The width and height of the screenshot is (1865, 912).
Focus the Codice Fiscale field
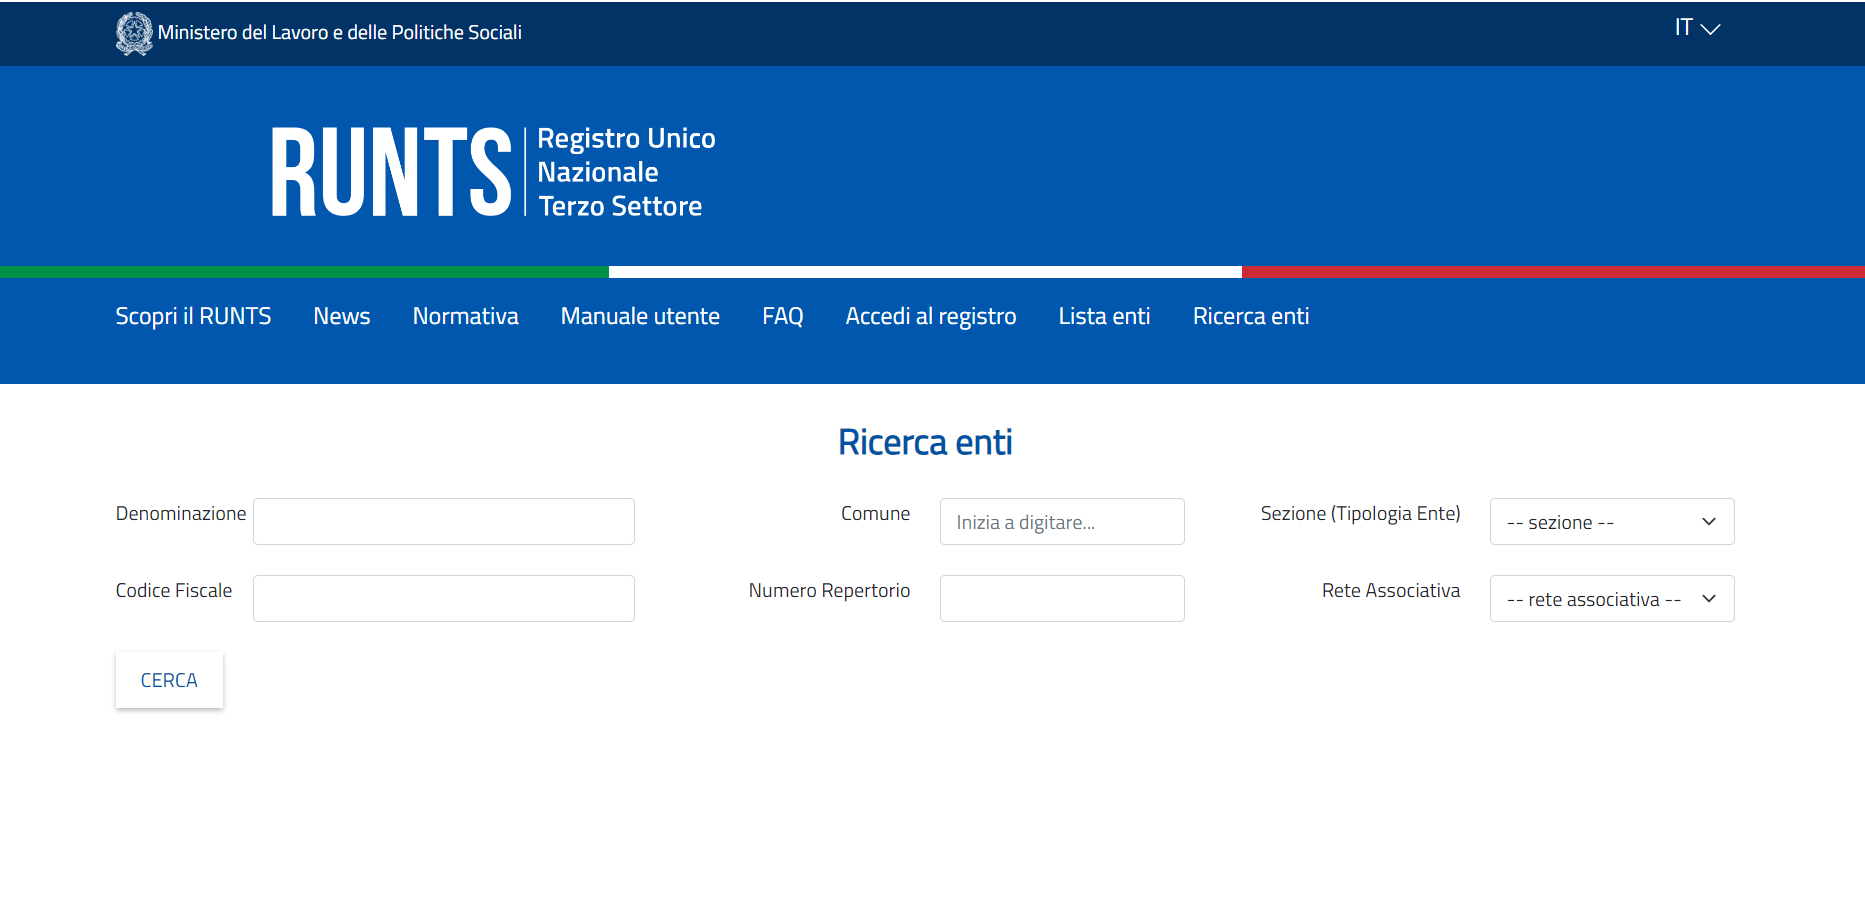click(444, 598)
